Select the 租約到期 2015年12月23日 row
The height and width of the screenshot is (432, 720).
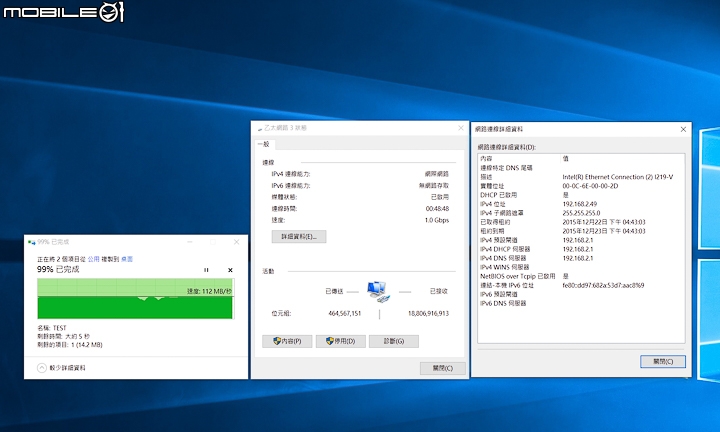(581, 231)
